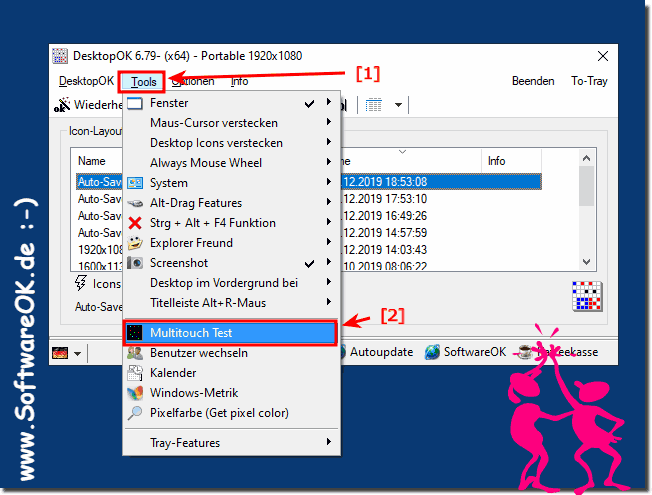Open the Tray-Features menu entry
Image resolution: width=652 pixels, height=495 pixels.
tap(232, 443)
